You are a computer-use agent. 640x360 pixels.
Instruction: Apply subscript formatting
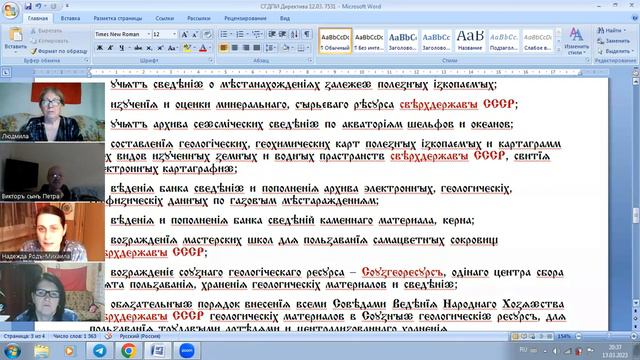149,48
